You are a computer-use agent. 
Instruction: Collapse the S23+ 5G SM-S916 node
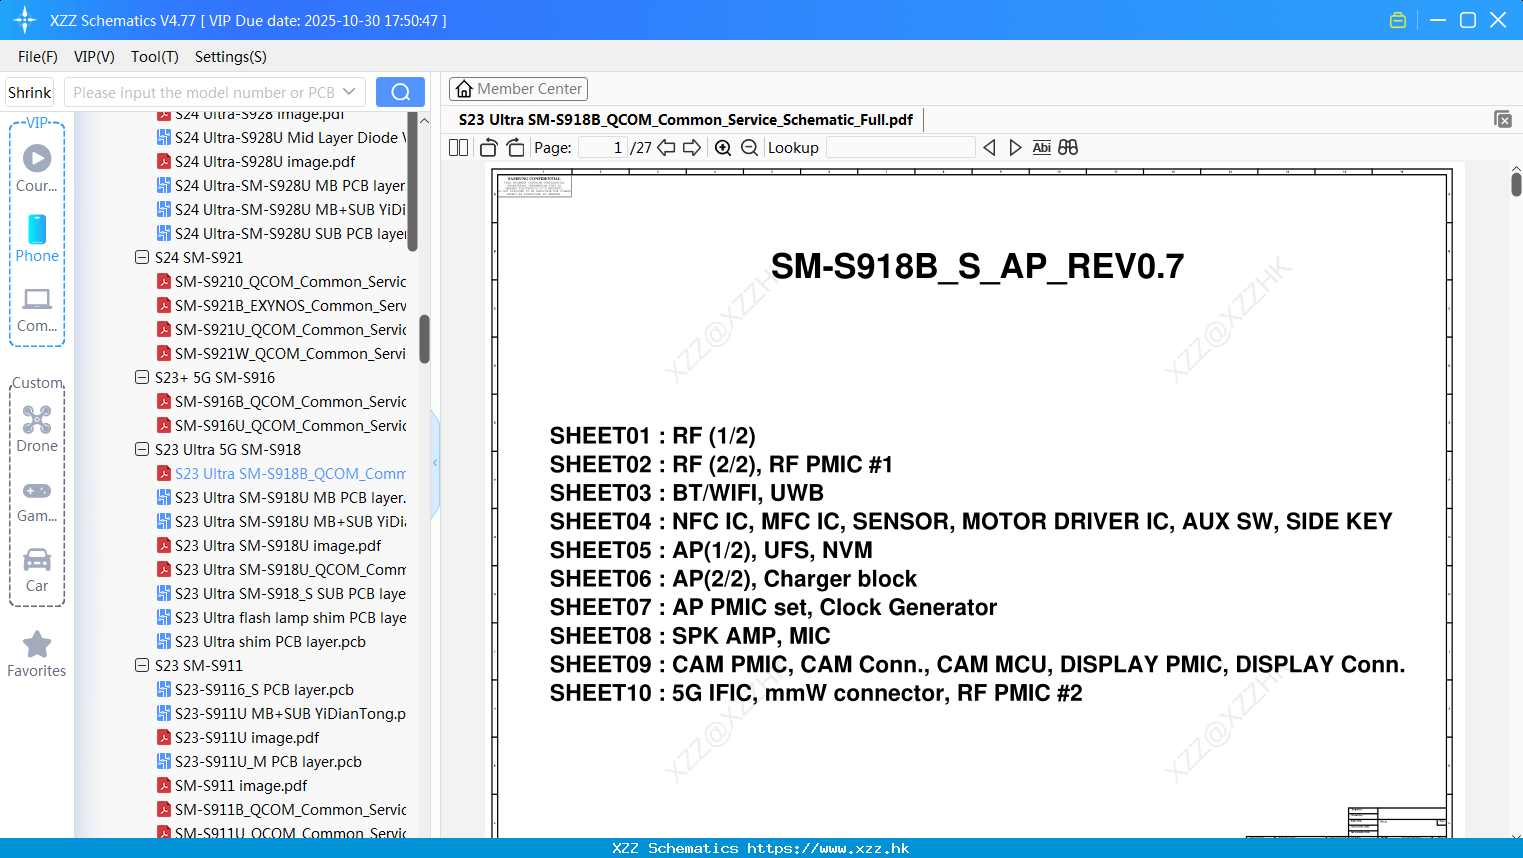[142, 377]
